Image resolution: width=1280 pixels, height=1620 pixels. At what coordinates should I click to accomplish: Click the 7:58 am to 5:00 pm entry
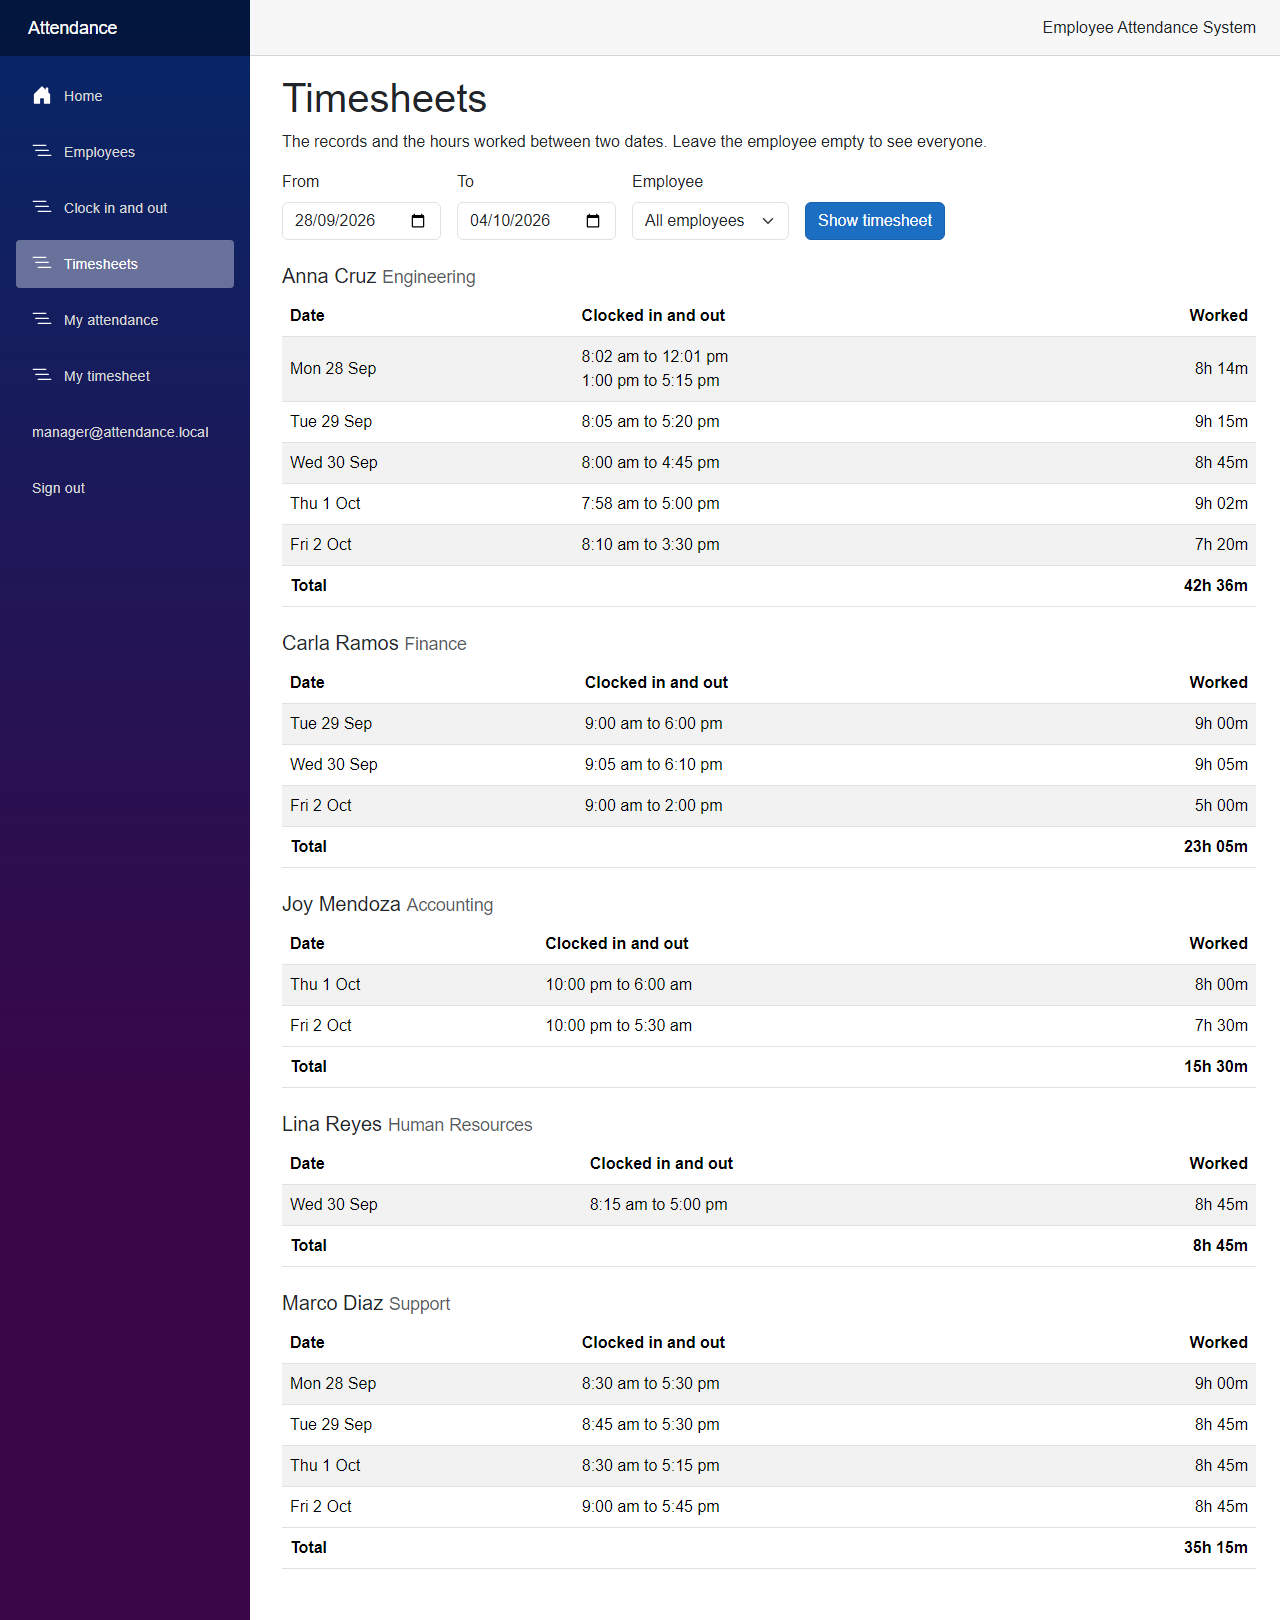pos(651,504)
